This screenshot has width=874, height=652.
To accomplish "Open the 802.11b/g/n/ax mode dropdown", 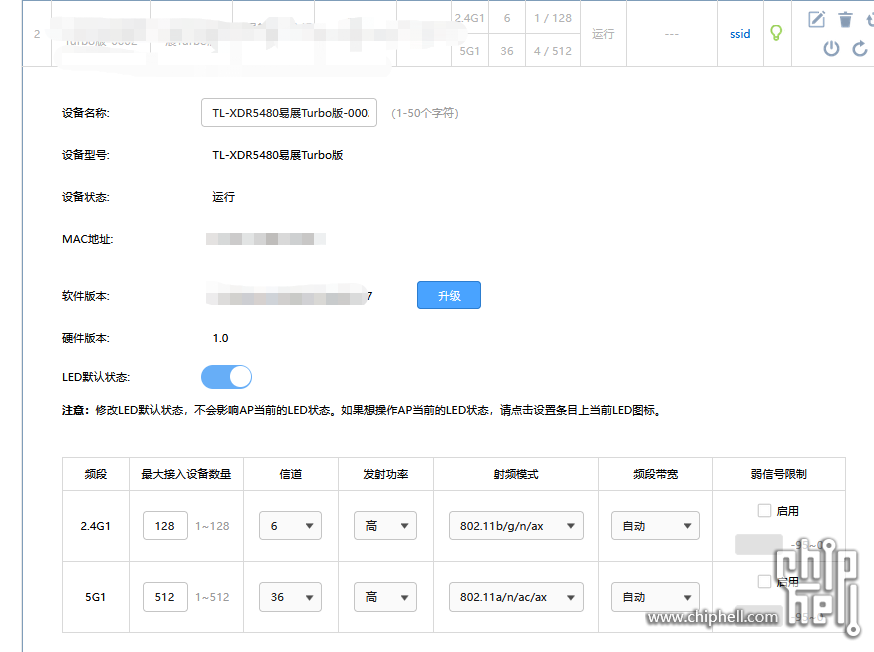I will click(516, 526).
